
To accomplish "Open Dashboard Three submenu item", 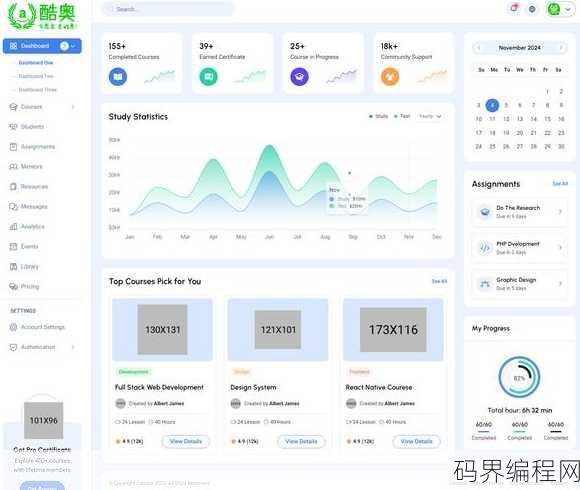I will pyautogui.click(x=37, y=89).
